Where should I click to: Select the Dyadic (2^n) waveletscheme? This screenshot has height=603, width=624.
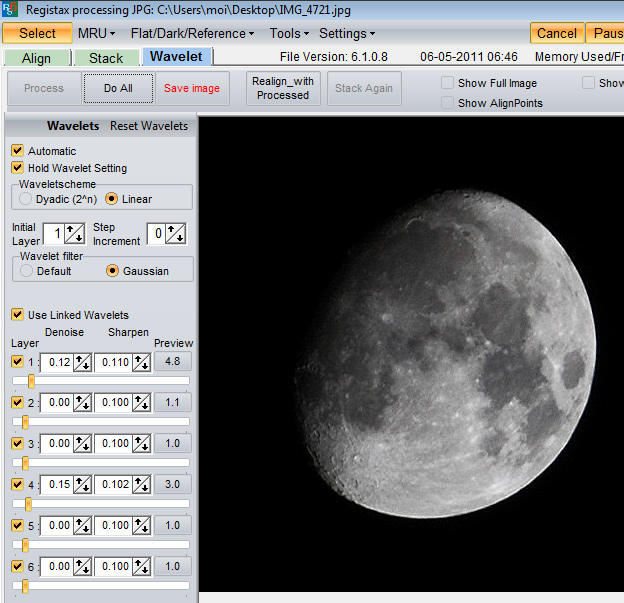click(26, 199)
